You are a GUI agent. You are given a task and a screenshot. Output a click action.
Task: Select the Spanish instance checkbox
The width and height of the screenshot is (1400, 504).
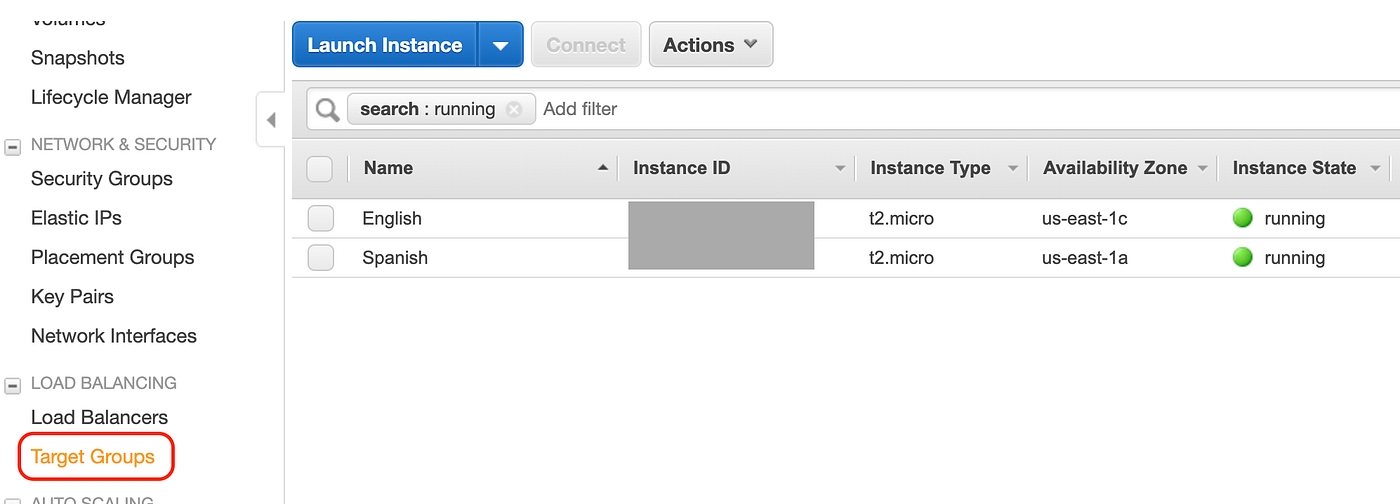point(320,257)
